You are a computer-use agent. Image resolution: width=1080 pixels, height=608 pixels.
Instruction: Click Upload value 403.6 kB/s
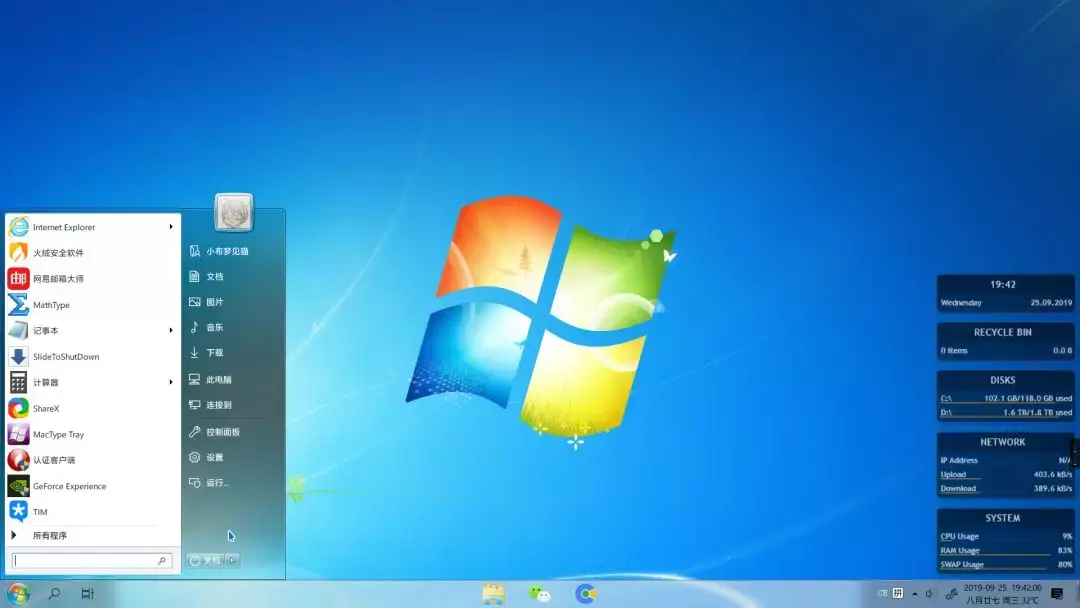[1052, 474]
